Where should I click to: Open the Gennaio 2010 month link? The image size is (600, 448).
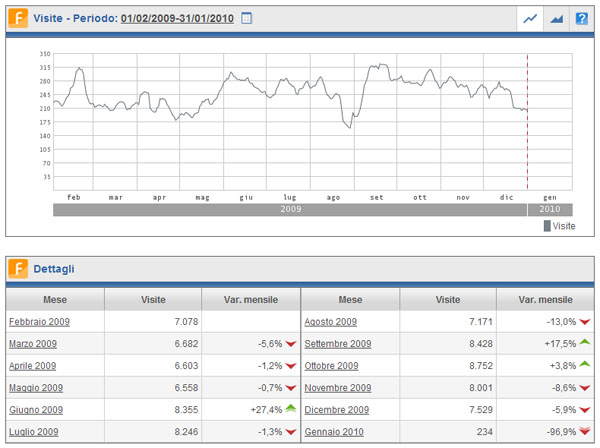pyautogui.click(x=336, y=432)
